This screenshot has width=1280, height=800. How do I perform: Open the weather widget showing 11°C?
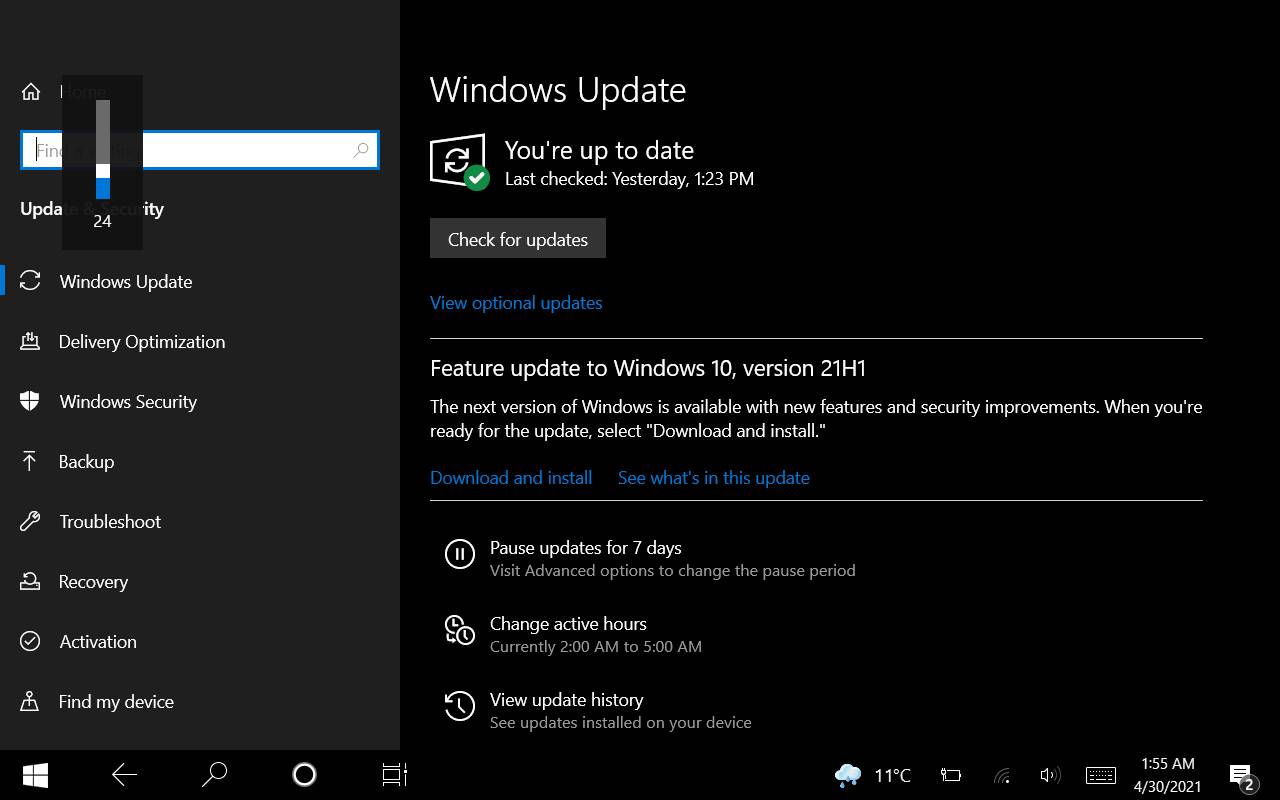873,775
